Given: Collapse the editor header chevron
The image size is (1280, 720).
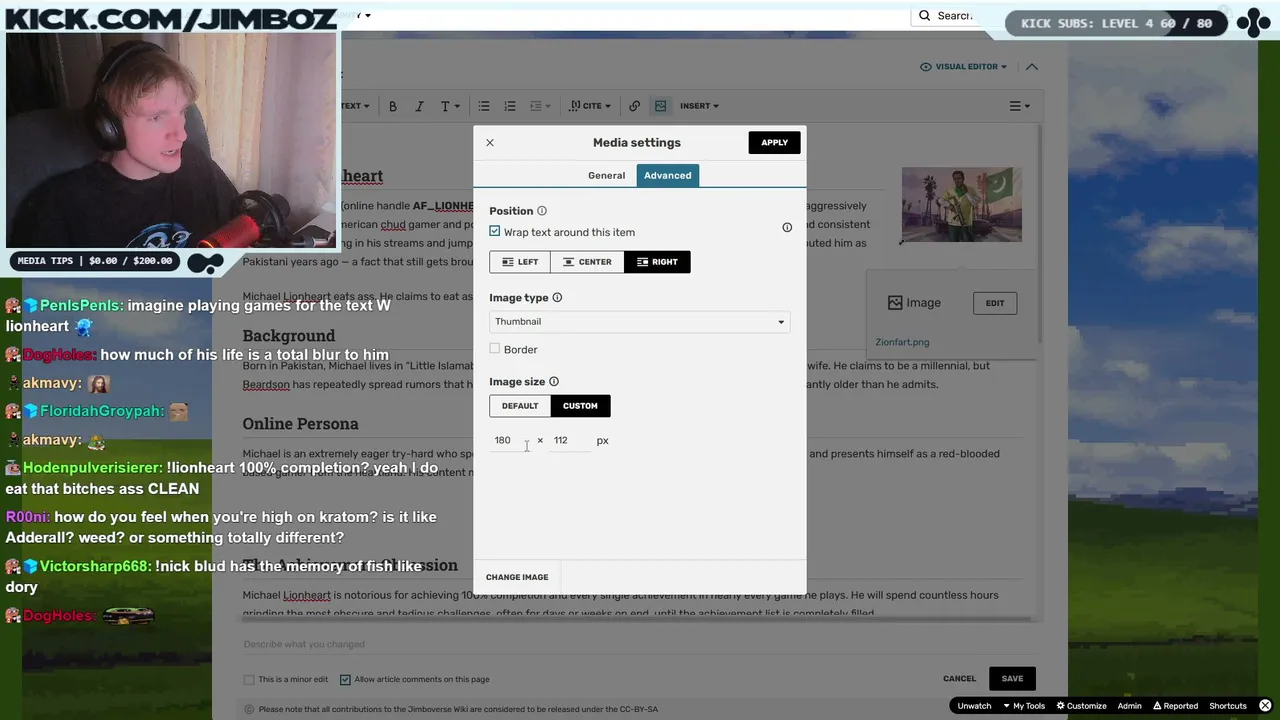Looking at the screenshot, I should tap(1032, 67).
